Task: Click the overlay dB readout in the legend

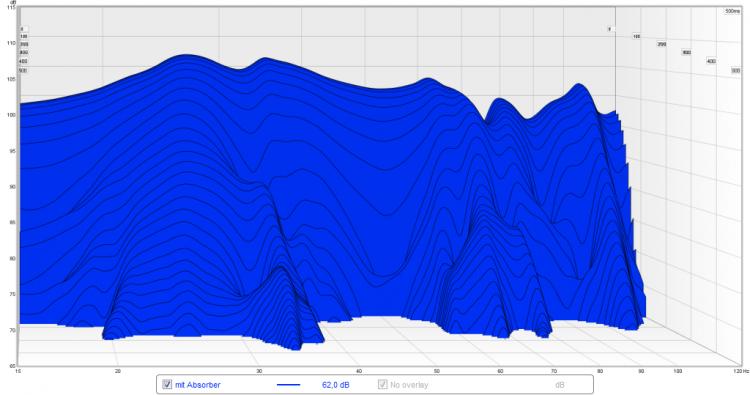Action: 560,384
